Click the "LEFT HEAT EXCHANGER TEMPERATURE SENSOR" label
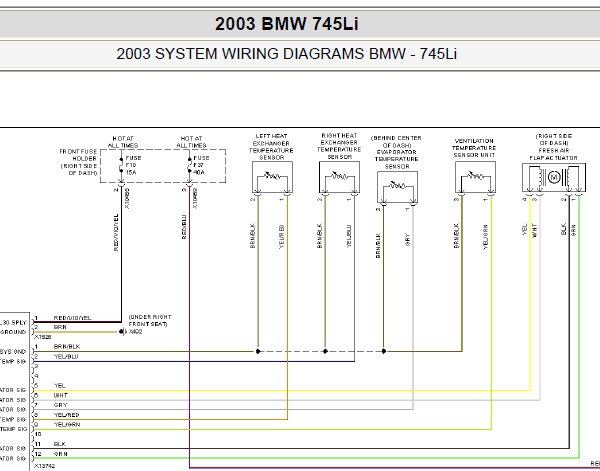 coord(271,147)
